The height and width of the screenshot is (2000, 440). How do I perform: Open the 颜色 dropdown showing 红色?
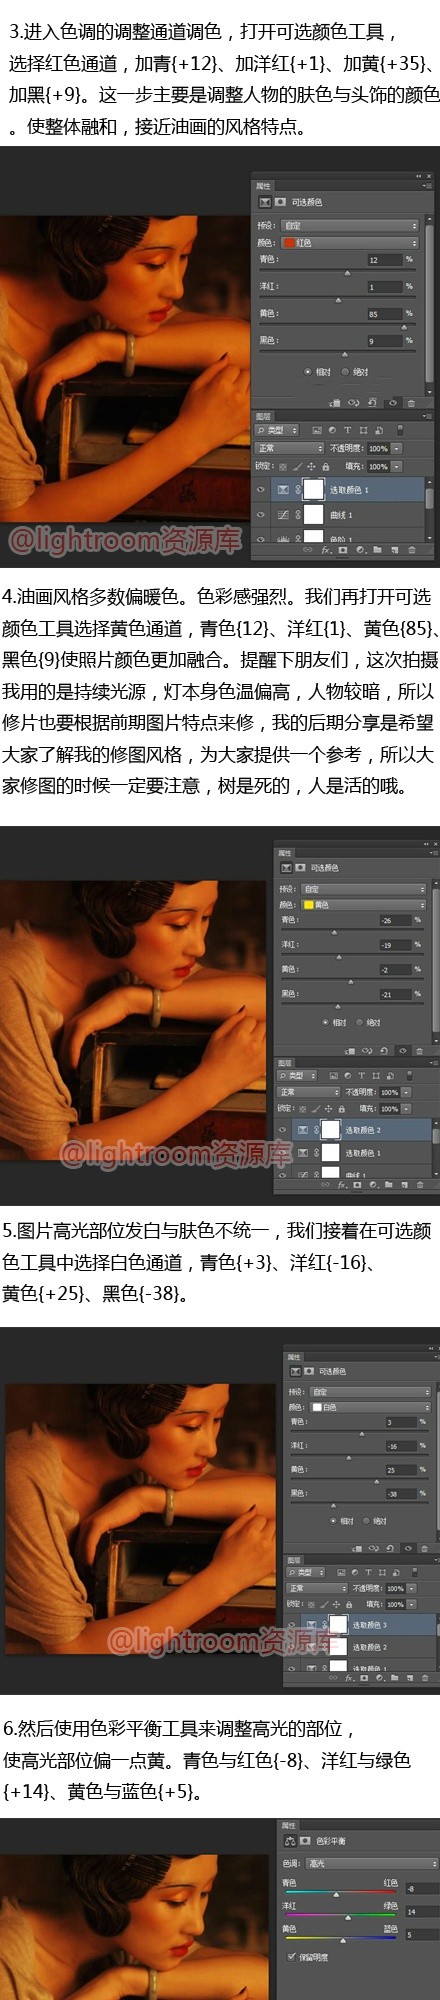(x=349, y=243)
